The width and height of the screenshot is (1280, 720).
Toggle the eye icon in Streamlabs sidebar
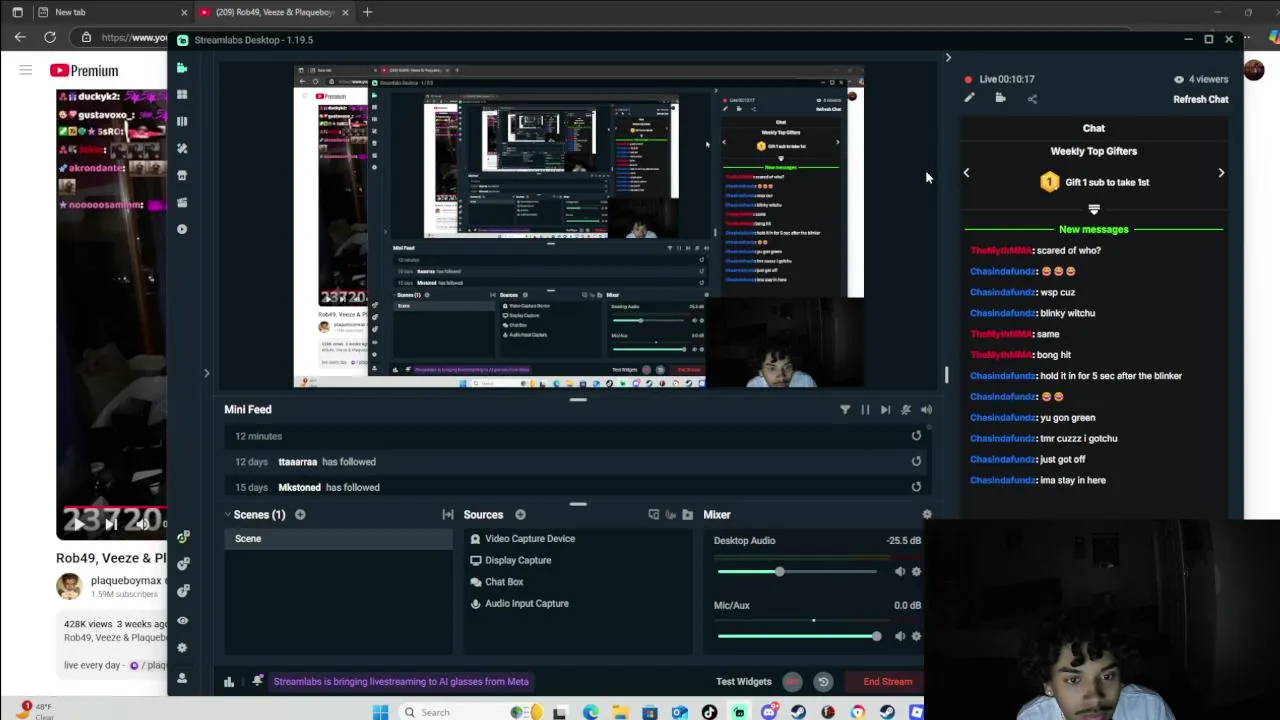pos(181,621)
